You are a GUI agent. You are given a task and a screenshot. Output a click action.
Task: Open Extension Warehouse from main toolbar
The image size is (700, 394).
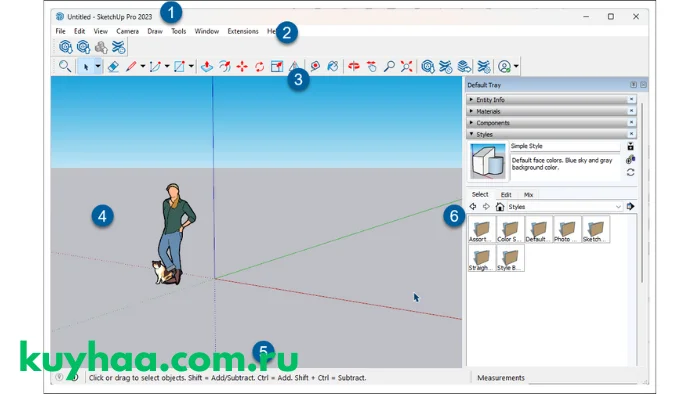coord(446,66)
